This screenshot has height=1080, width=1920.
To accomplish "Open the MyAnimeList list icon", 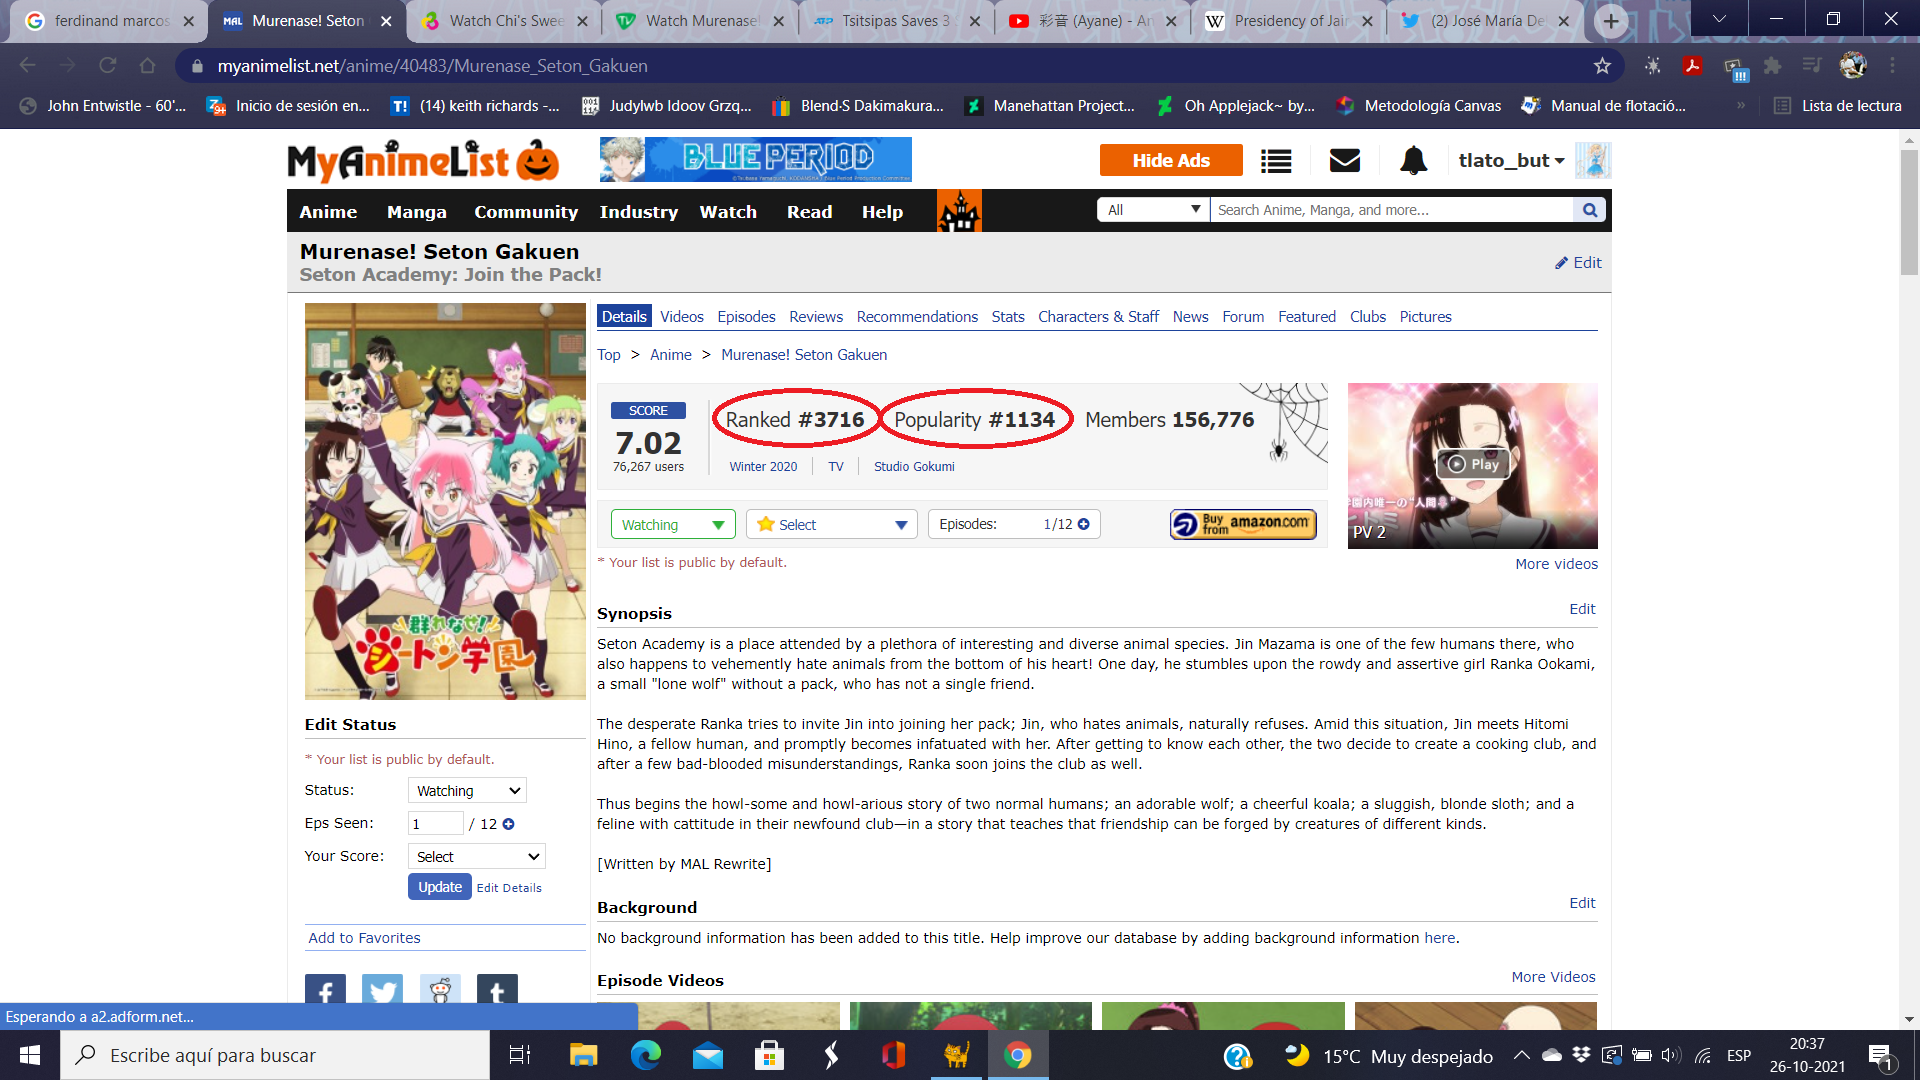I will (x=1276, y=161).
